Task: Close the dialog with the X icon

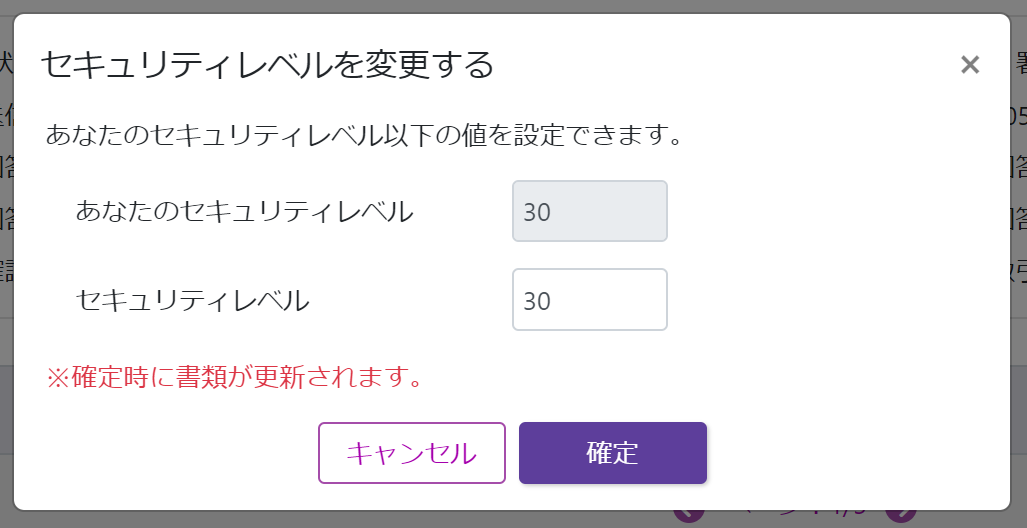Action: tap(969, 65)
